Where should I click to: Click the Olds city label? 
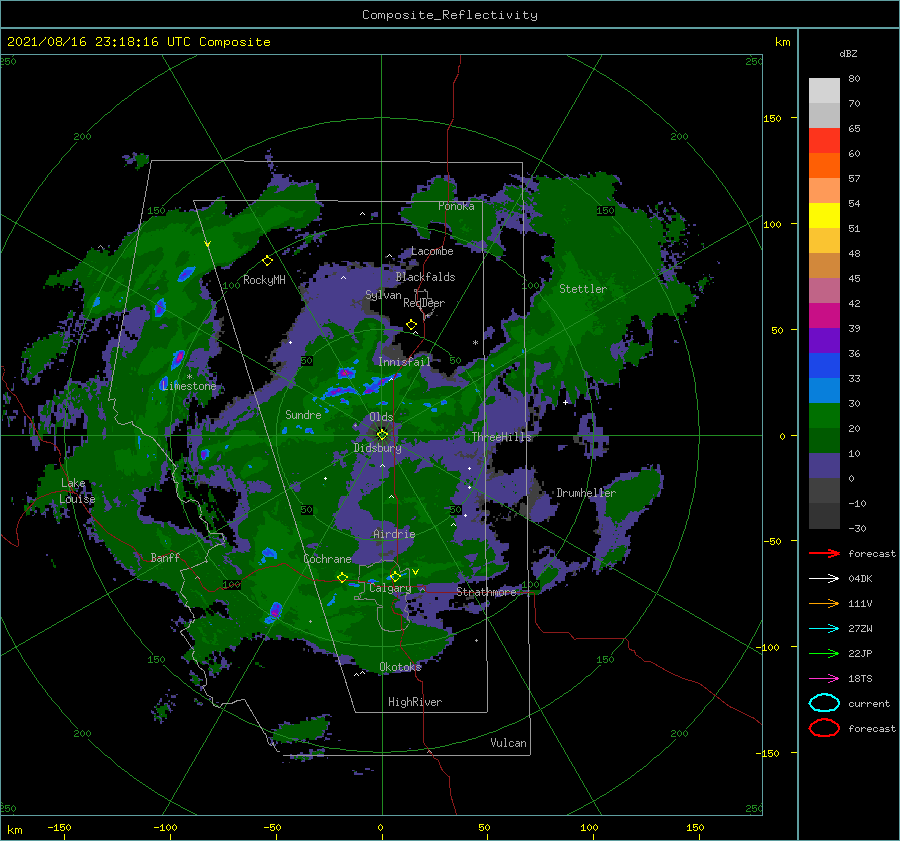(x=381, y=417)
